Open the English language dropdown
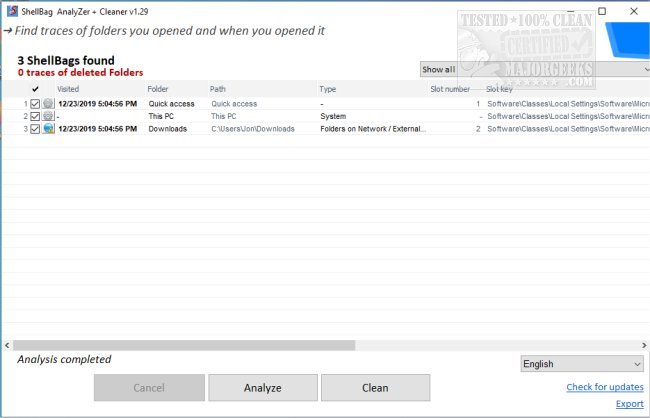 coord(582,364)
